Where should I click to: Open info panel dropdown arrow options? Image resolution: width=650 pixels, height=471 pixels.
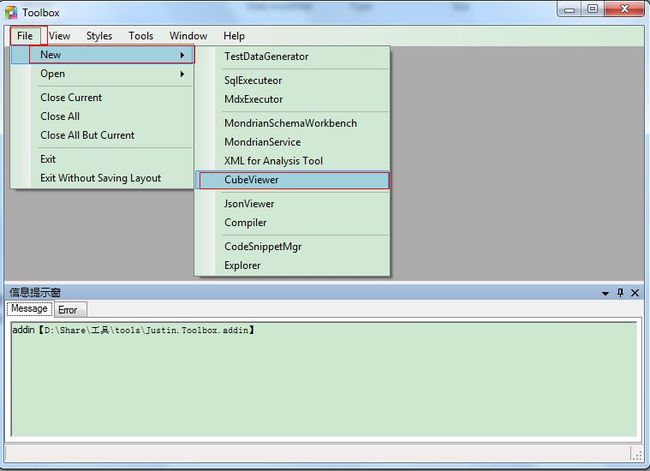[x=605, y=293]
